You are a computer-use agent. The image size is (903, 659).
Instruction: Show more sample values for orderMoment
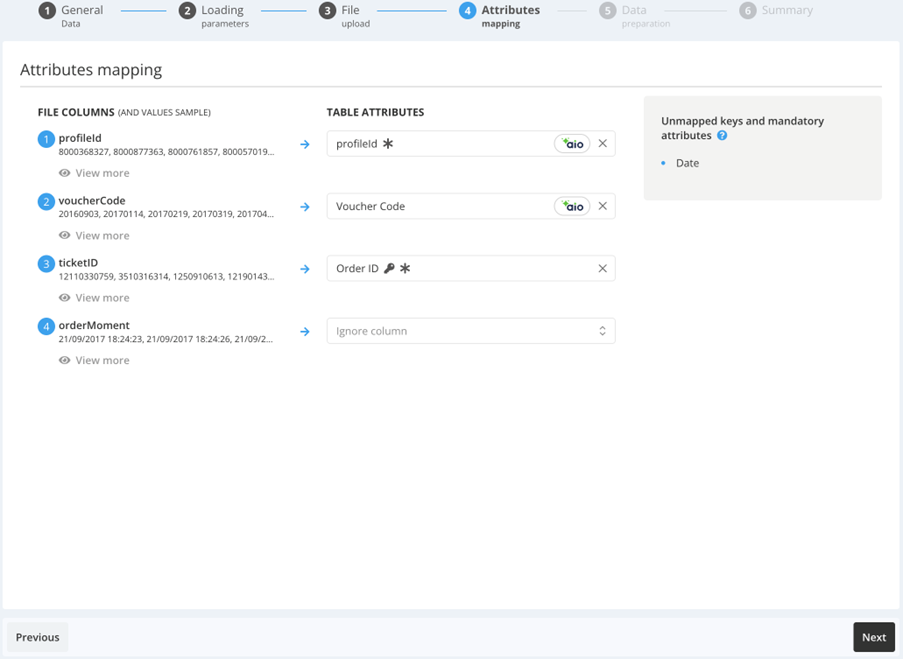[94, 360]
